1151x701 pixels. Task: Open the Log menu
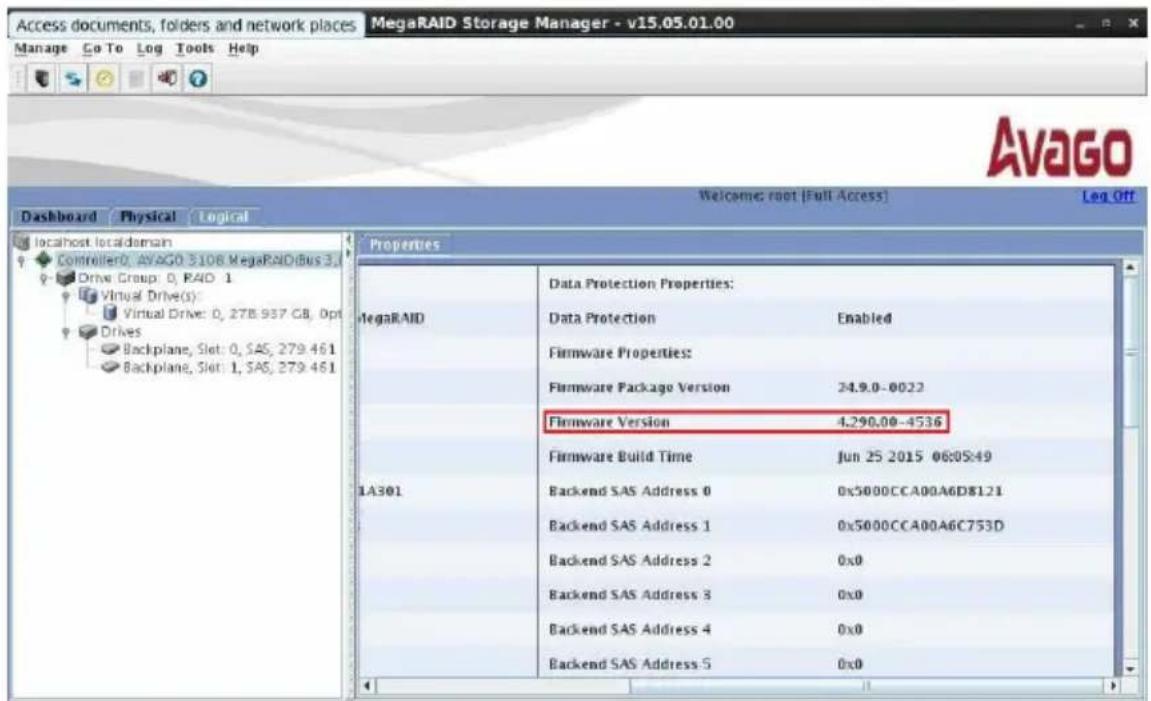click(149, 48)
